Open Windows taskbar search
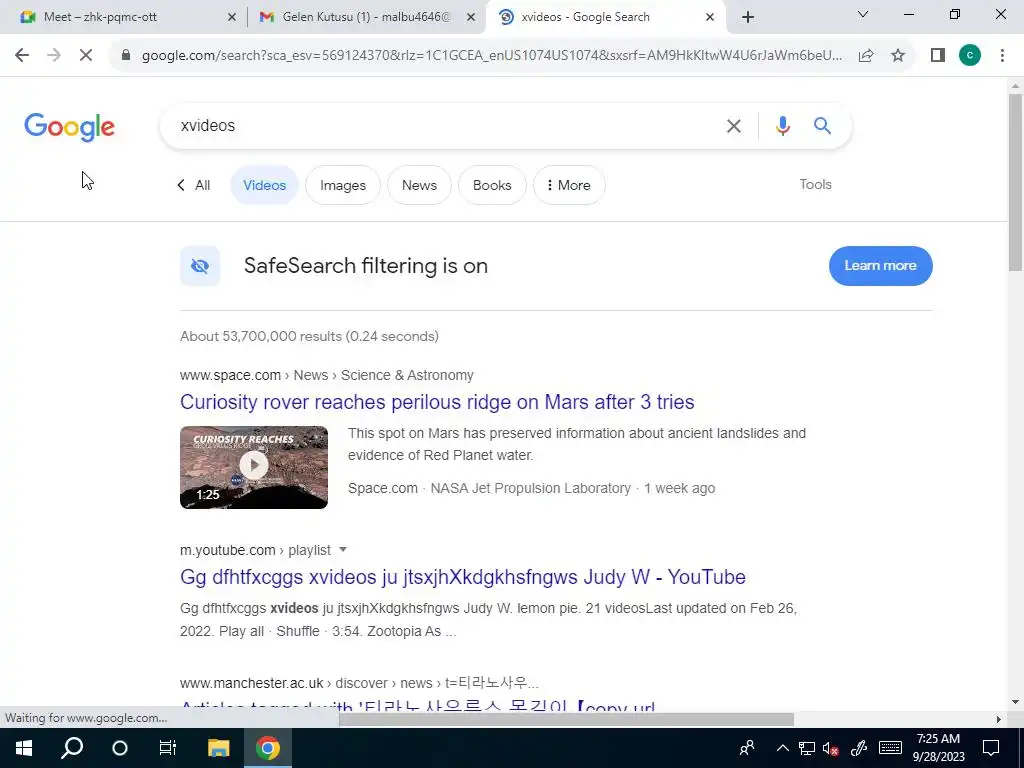The image size is (1024, 768). click(x=72, y=748)
